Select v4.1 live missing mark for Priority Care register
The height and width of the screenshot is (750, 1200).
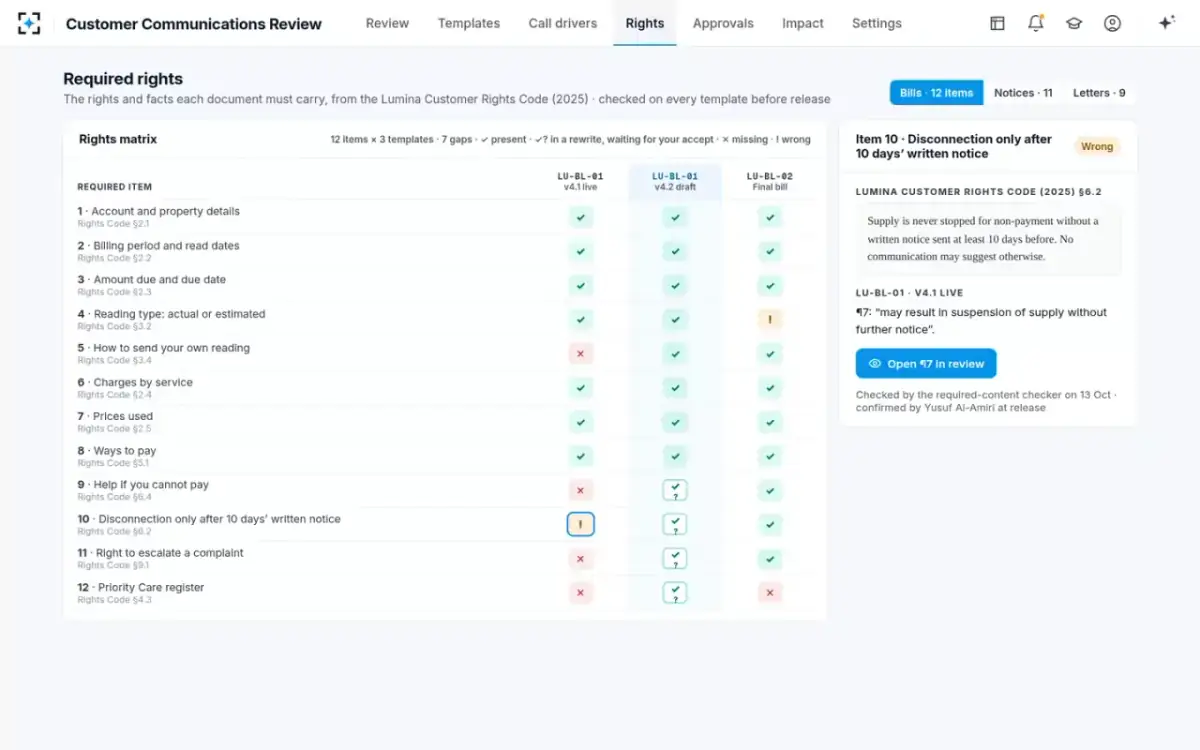pyautogui.click(x=581, y=592)
